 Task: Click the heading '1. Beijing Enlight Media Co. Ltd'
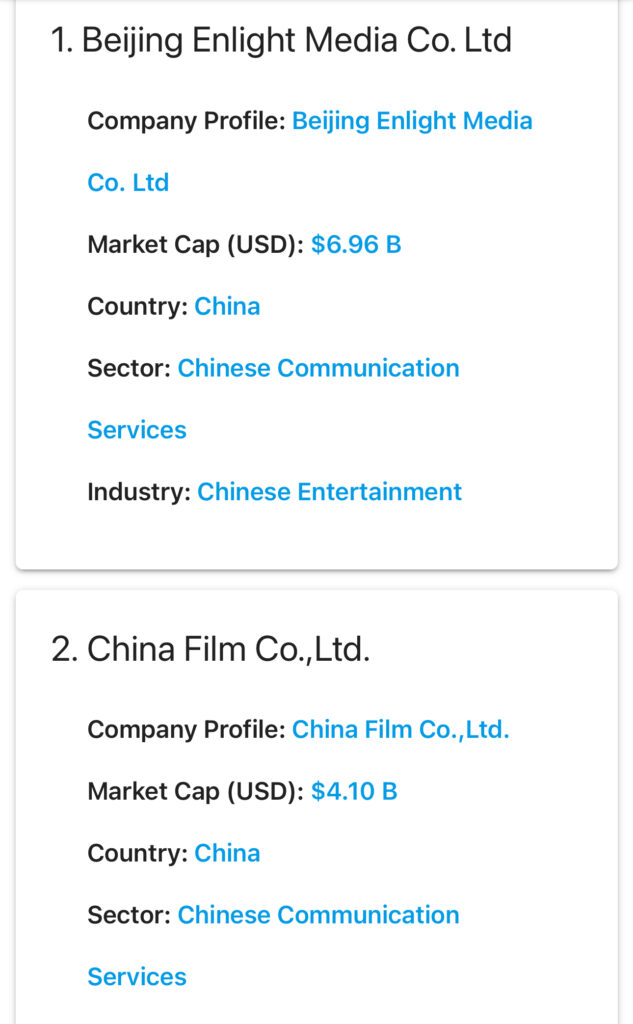[281, 41]
